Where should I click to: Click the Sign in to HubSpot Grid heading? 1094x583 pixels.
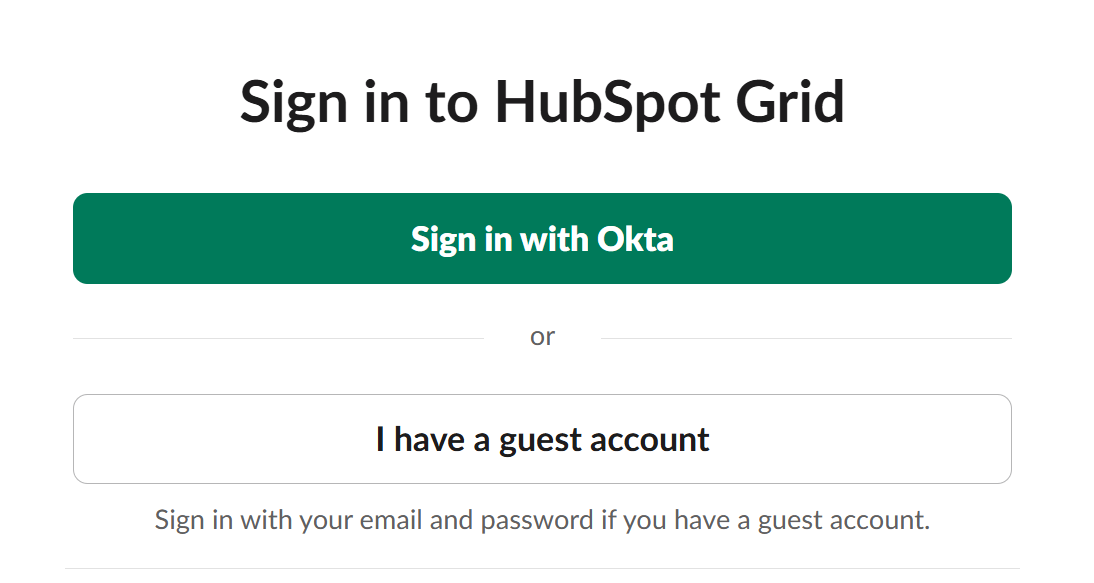541,100
